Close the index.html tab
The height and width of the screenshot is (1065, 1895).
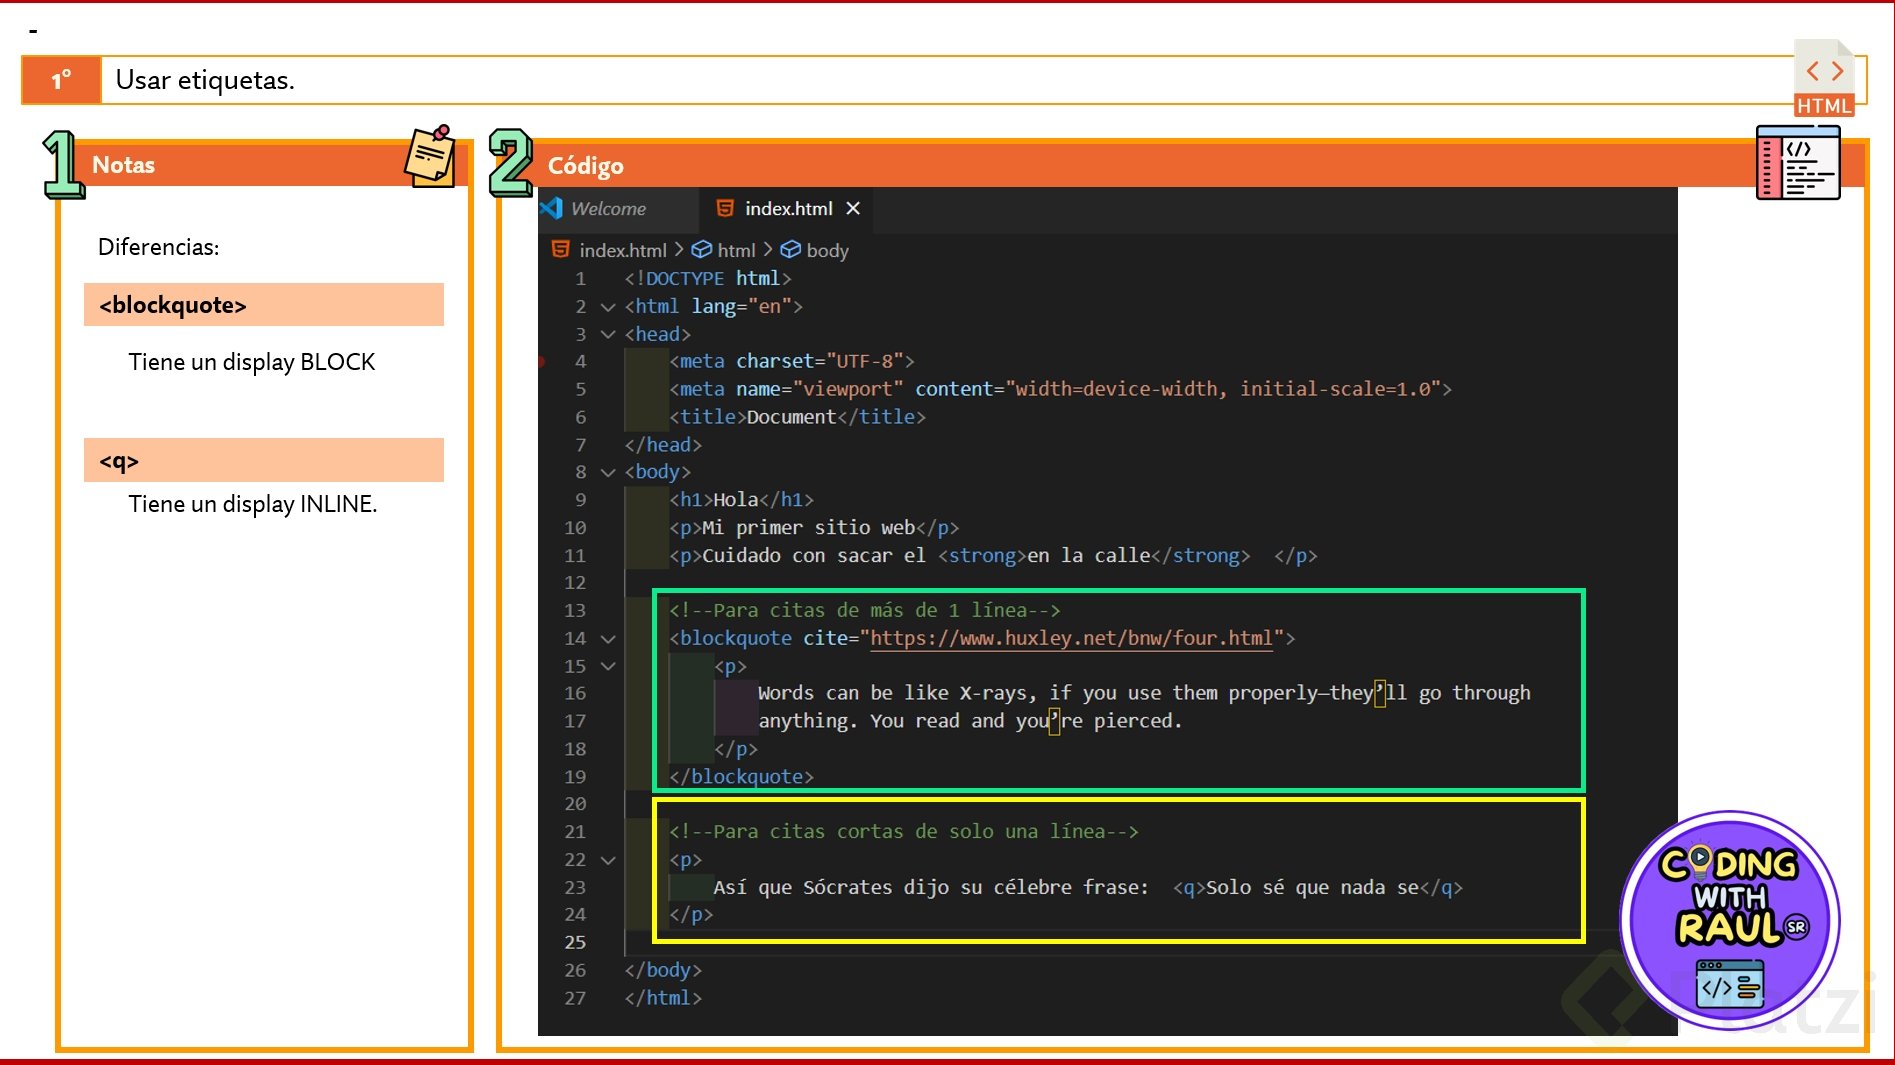(x=853, y=209)
